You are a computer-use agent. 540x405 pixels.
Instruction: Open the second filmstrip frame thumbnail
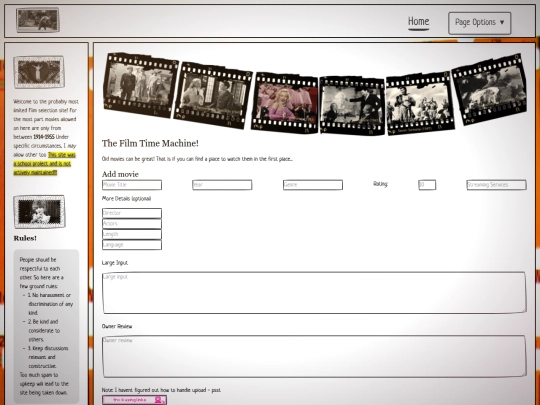[213, 95]
